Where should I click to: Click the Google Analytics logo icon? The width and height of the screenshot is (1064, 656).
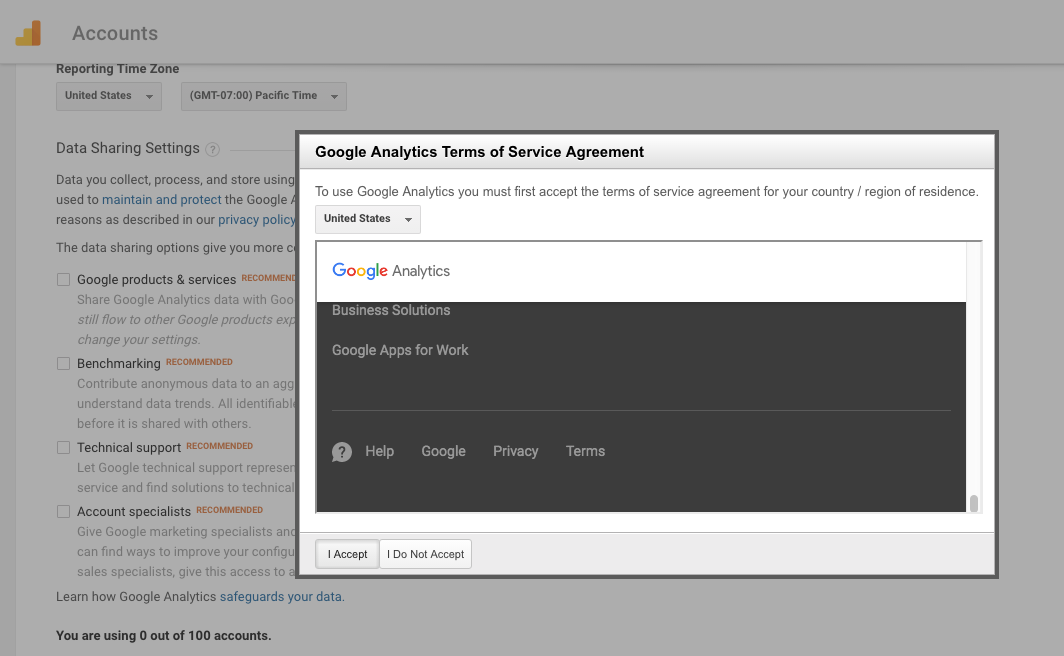point(28,33)
